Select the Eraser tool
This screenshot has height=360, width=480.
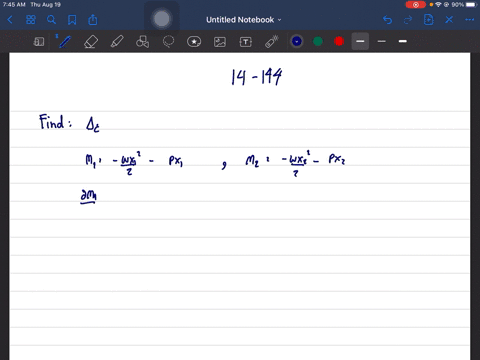click(91, 42)
